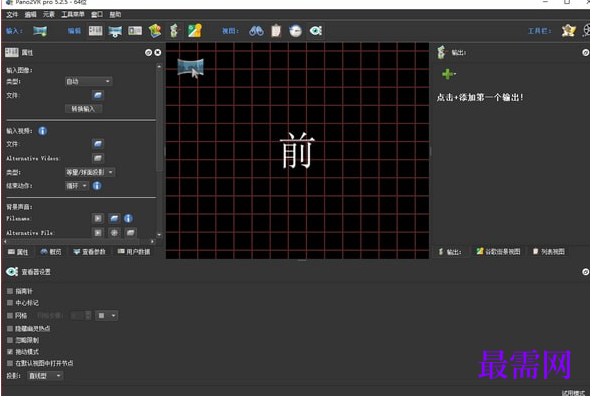
Task: Open the Google Maps toolbar icon
Action: (195, 31)
